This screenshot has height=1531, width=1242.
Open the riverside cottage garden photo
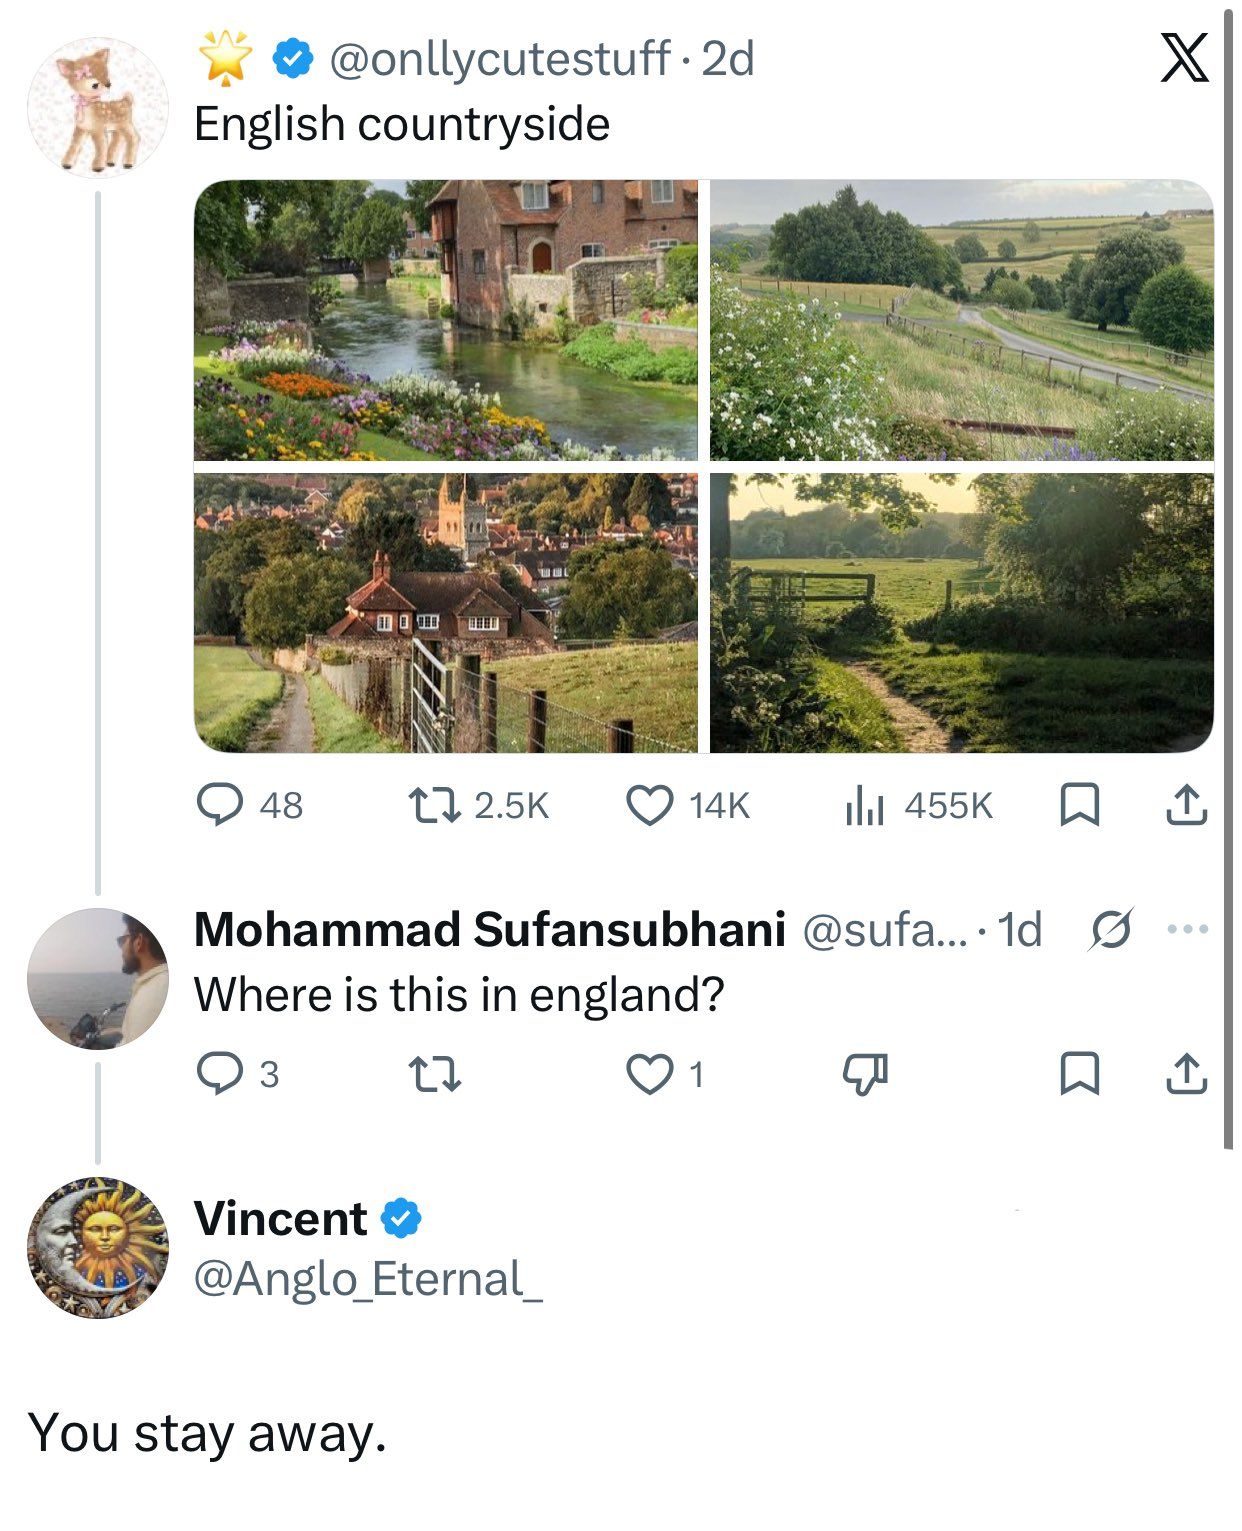pos(445,320)
